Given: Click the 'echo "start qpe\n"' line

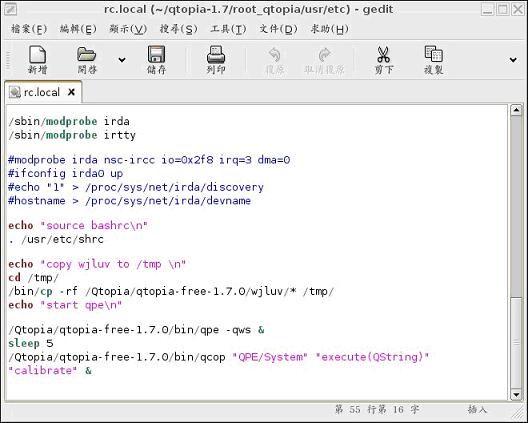Looking at the screenshot, I should (65, 305).
